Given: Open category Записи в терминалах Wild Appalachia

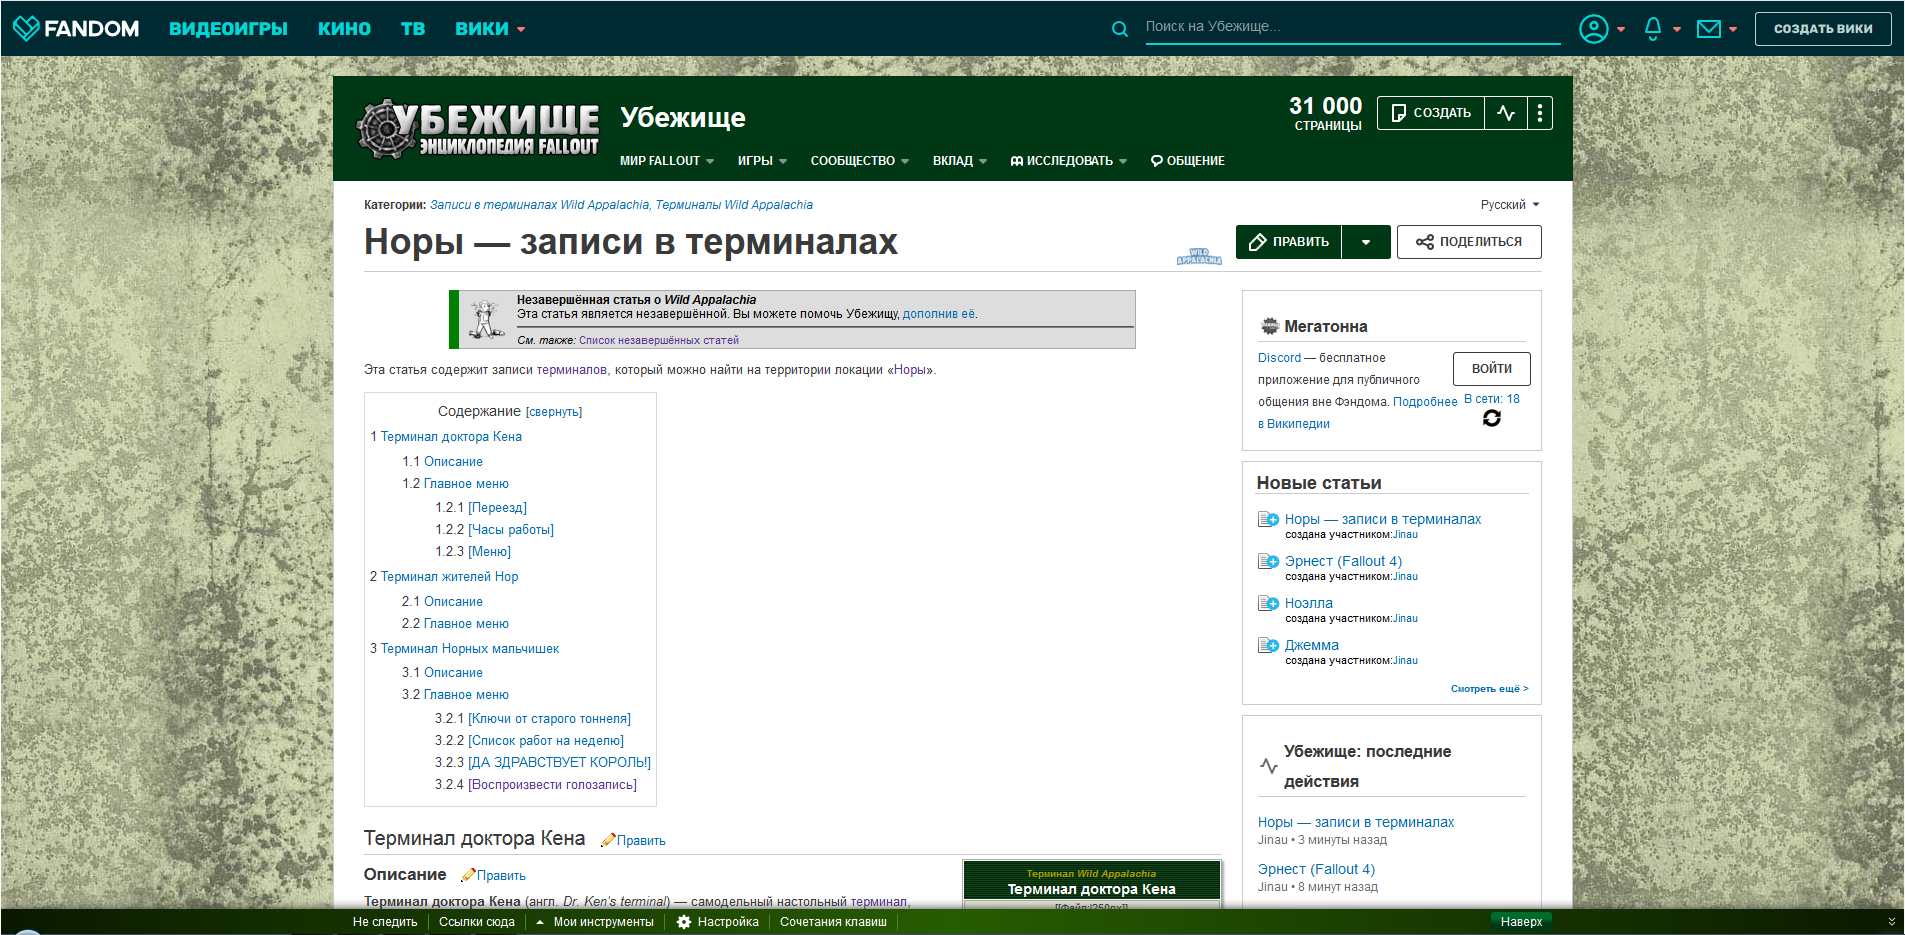Looking at the screenshot, I should pyautogui.click(x=539, y=205).
